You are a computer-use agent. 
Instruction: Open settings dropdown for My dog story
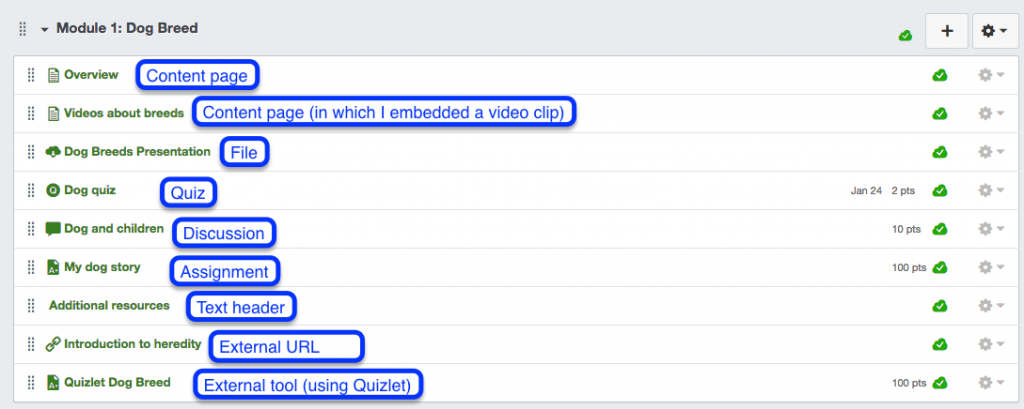tap(991, 267)
